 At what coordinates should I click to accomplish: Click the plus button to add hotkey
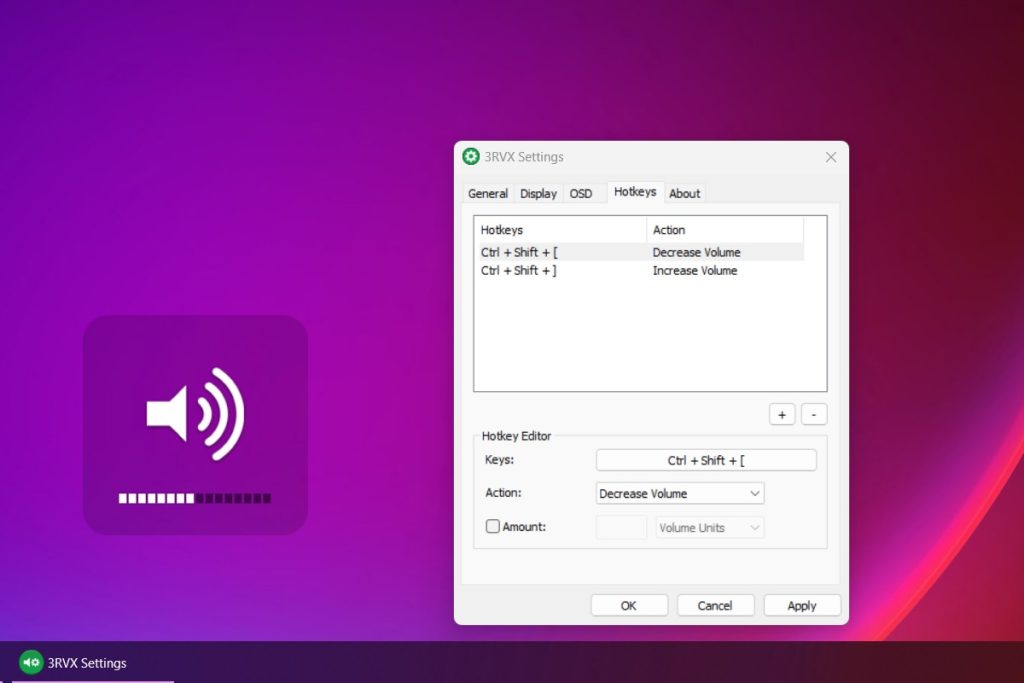[782, 414]
